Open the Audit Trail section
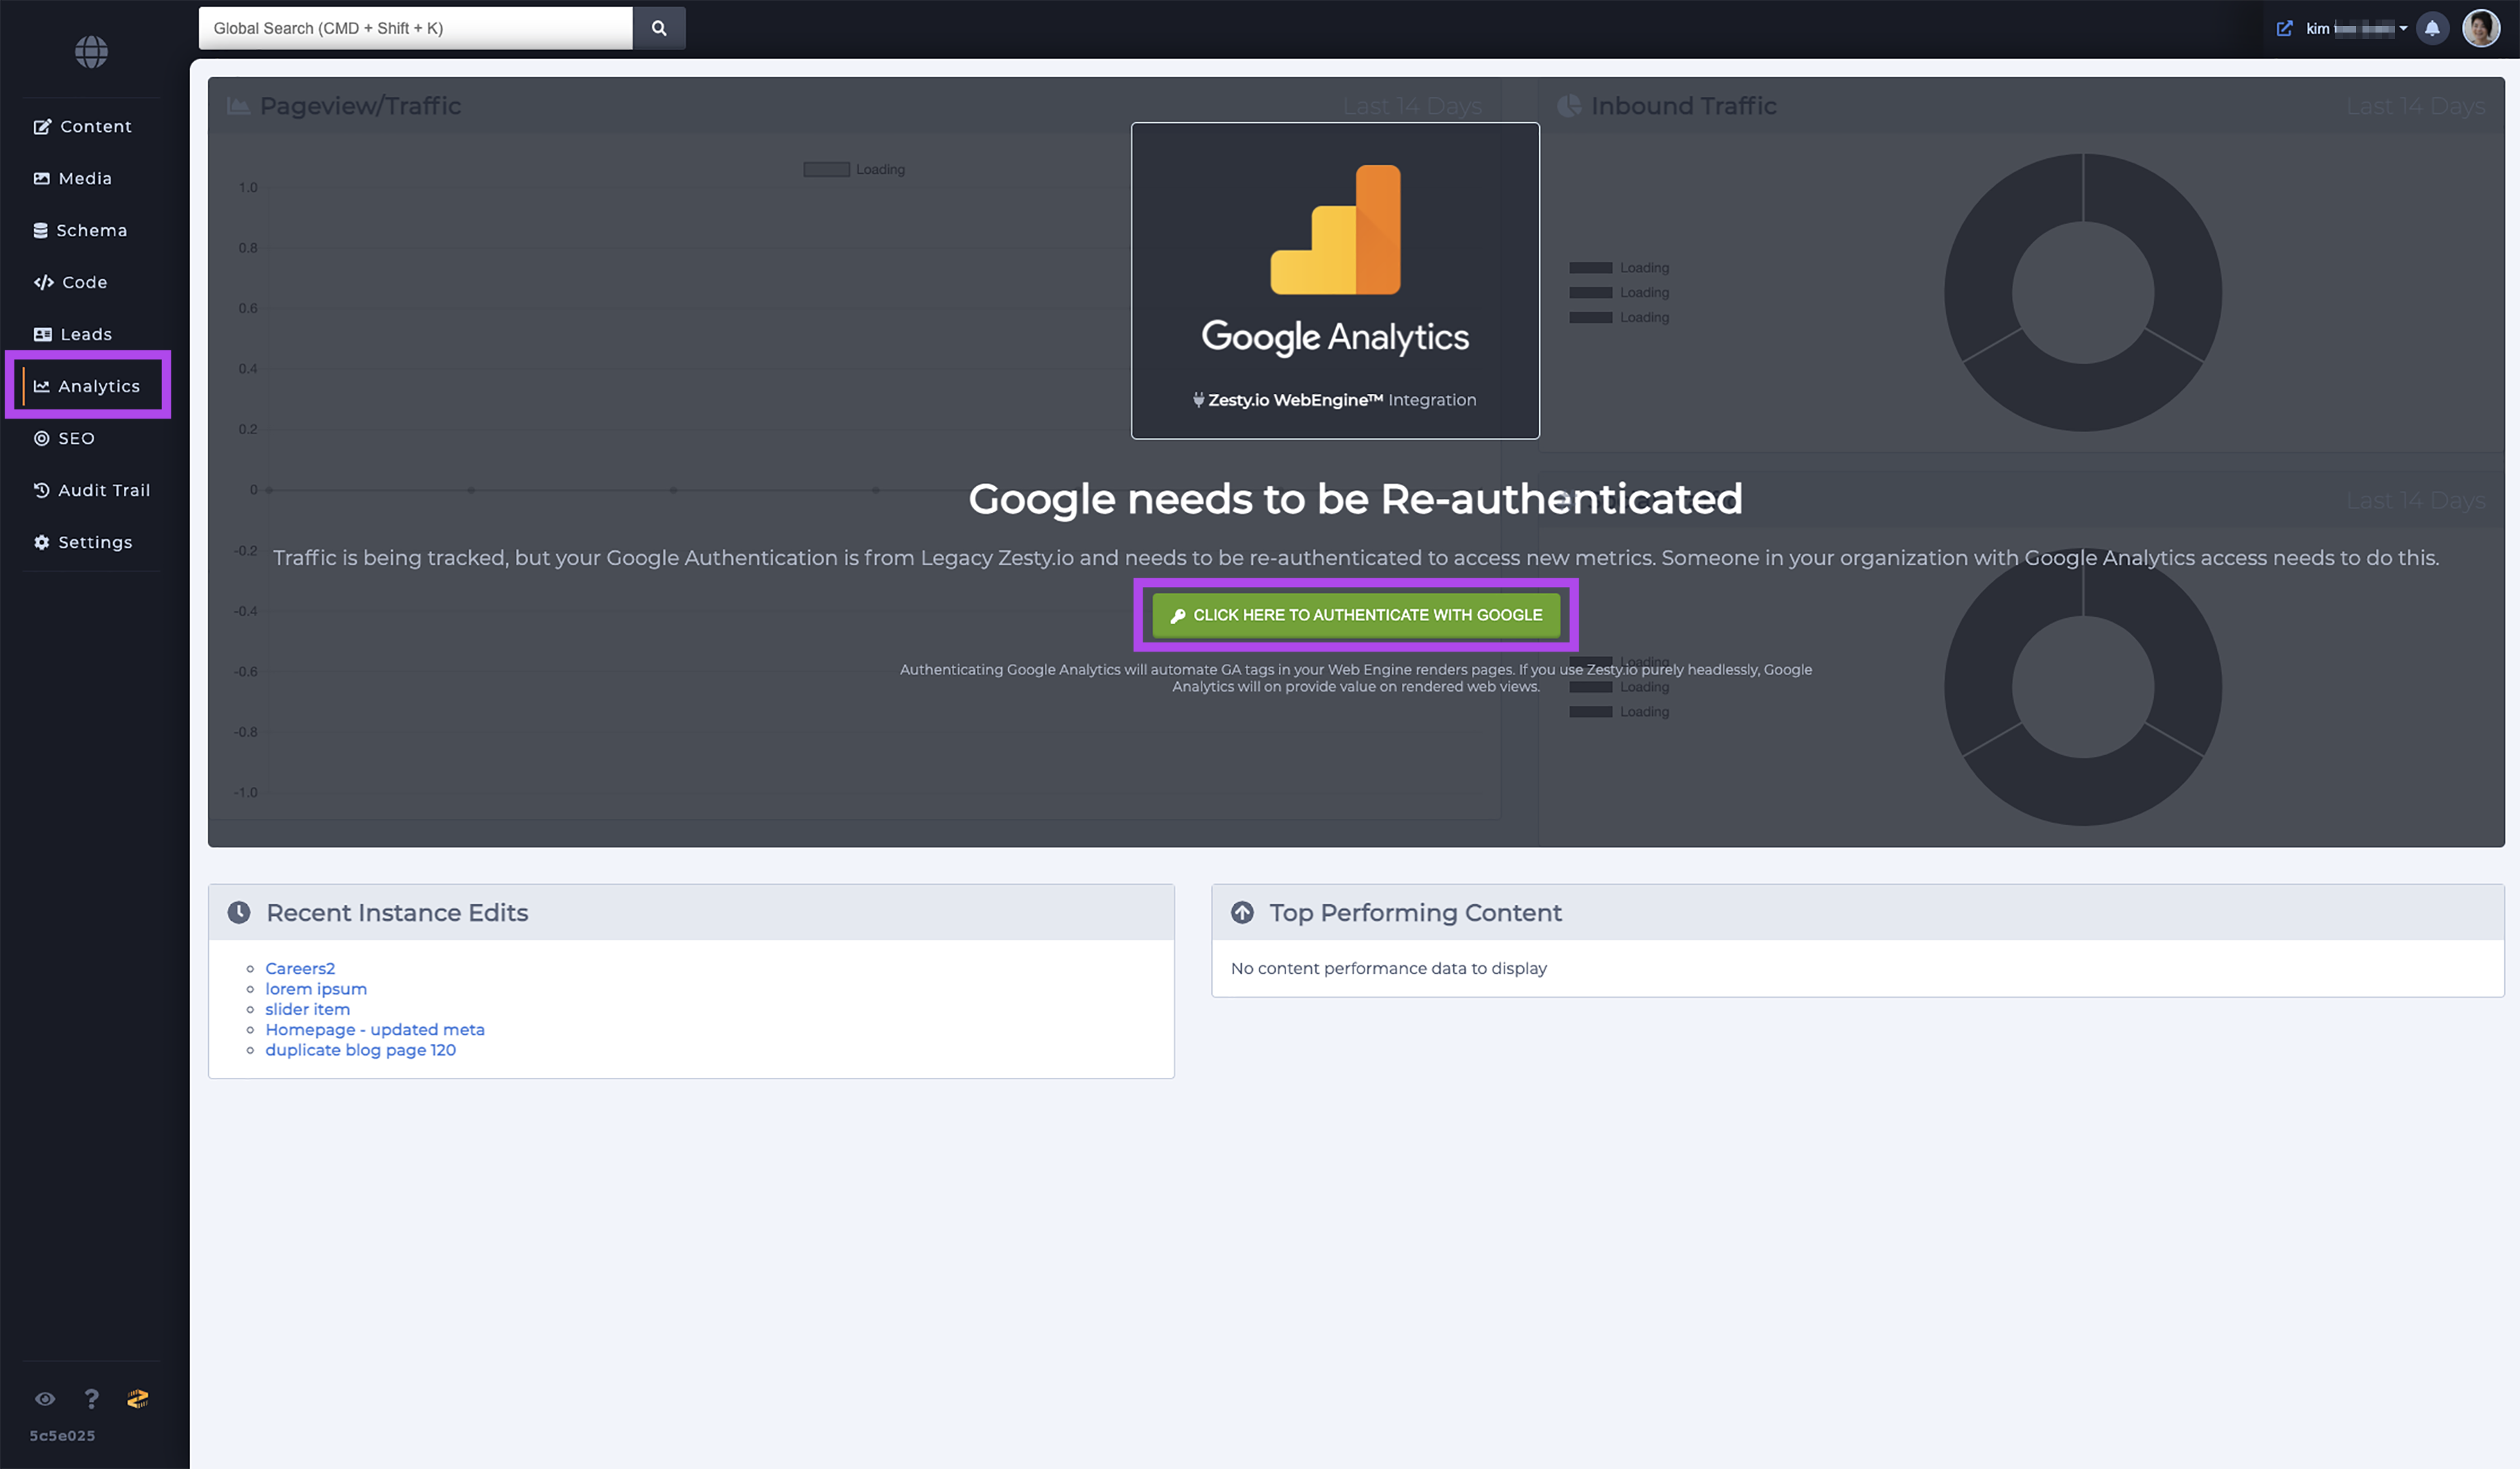The image size is (2520, 1469). pos(92,490)
